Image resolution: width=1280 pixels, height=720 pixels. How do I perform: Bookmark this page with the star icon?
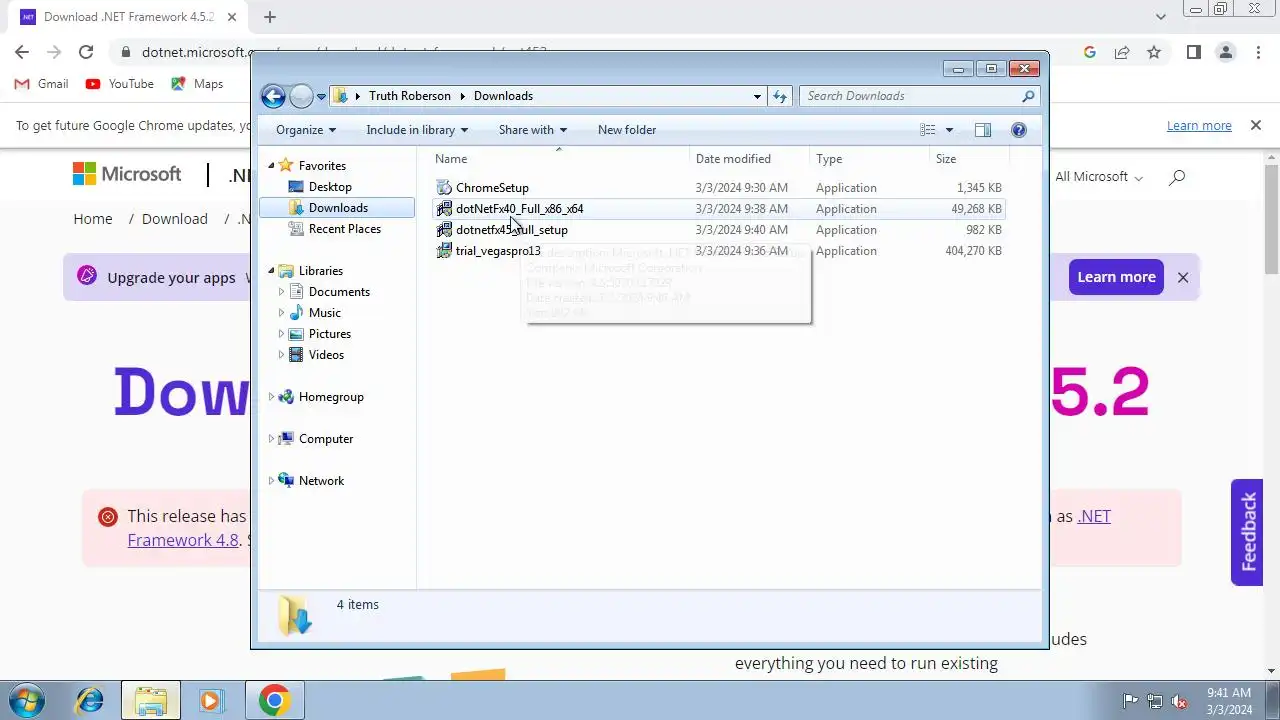tap(1154, 52)
